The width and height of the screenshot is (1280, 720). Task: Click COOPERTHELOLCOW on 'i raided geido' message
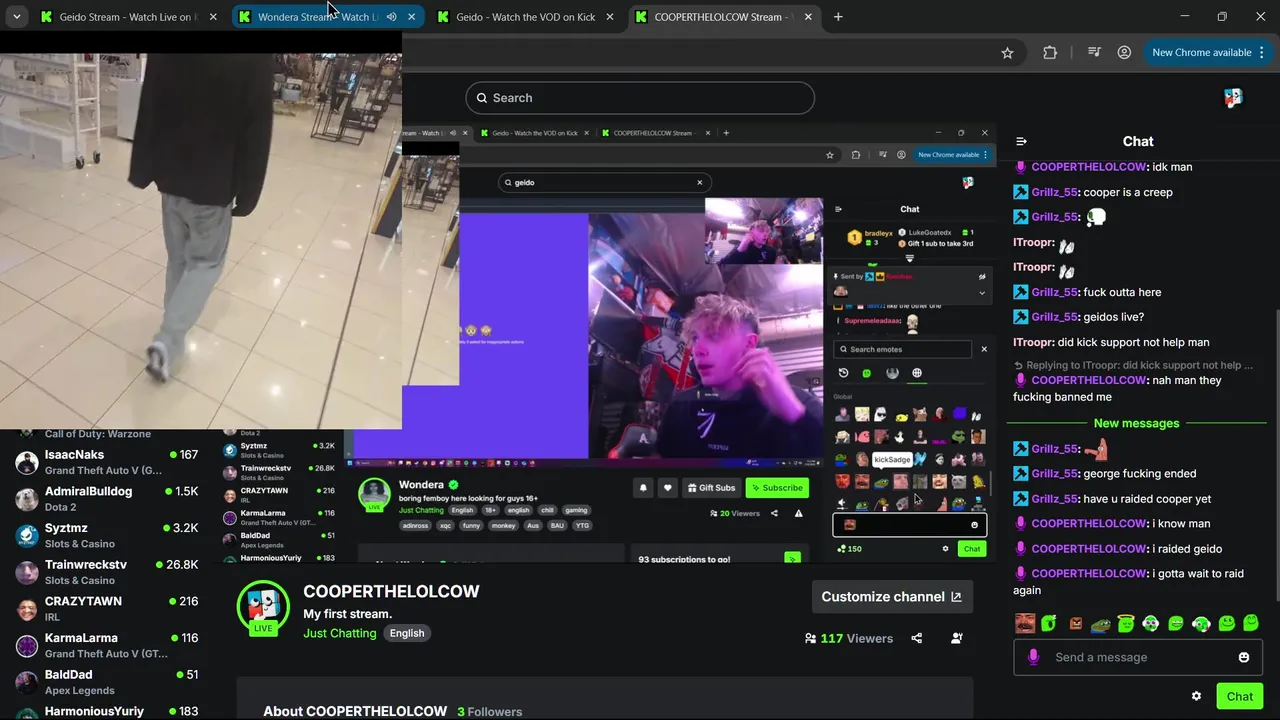point(1088,548)
